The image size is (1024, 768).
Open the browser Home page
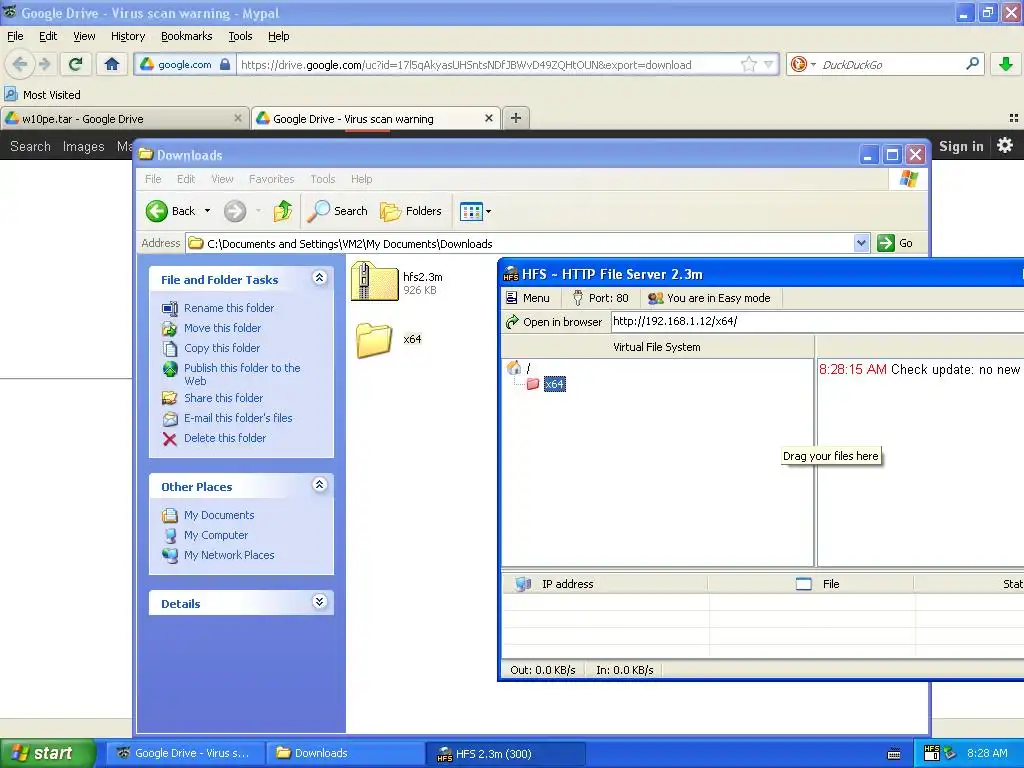(112, 64)
